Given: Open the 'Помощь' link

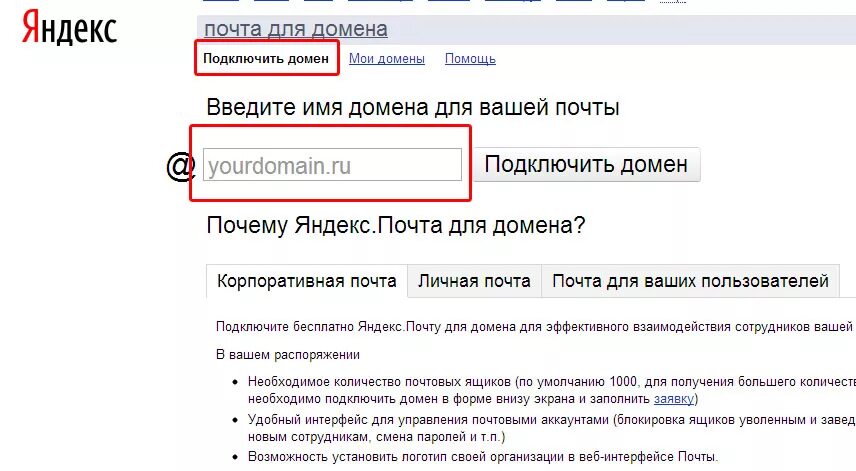Looking at the screenshot, I should [470, 58].
